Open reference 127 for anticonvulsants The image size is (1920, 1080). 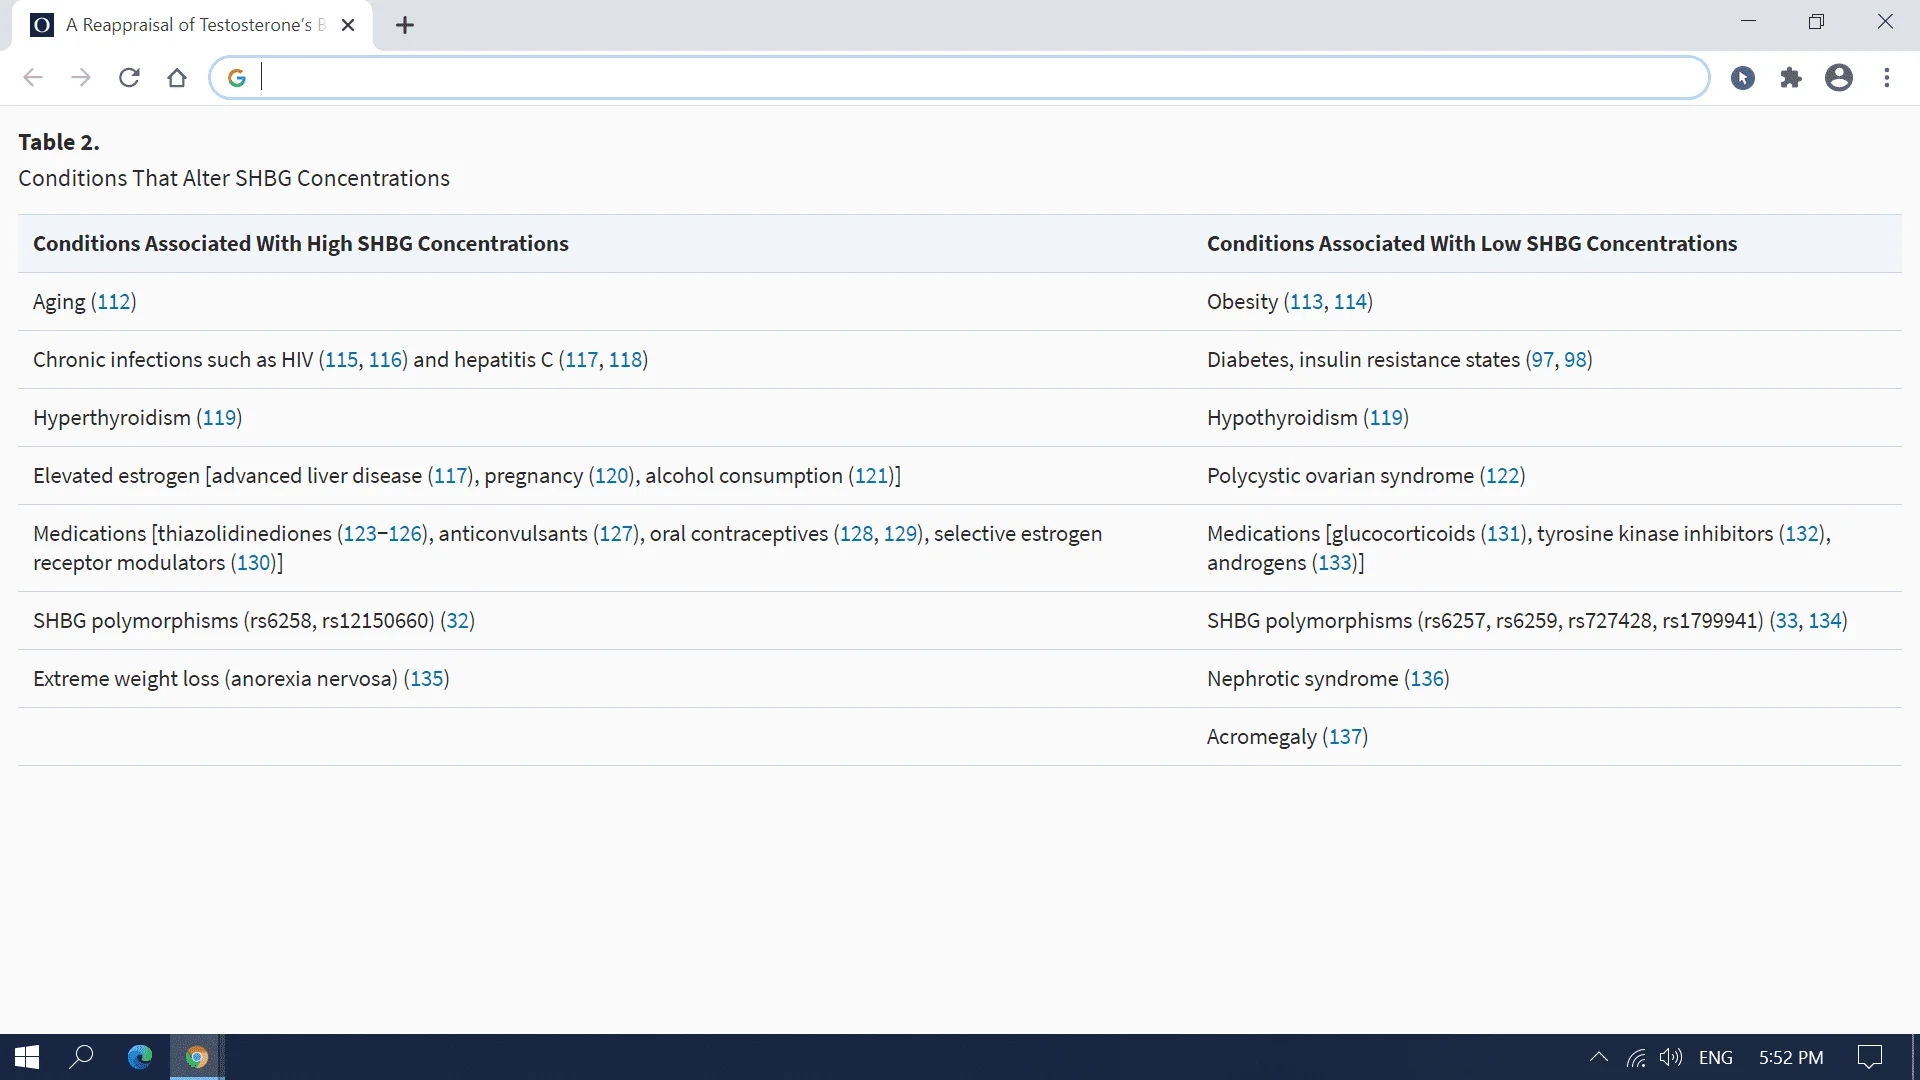click(616, 534)
